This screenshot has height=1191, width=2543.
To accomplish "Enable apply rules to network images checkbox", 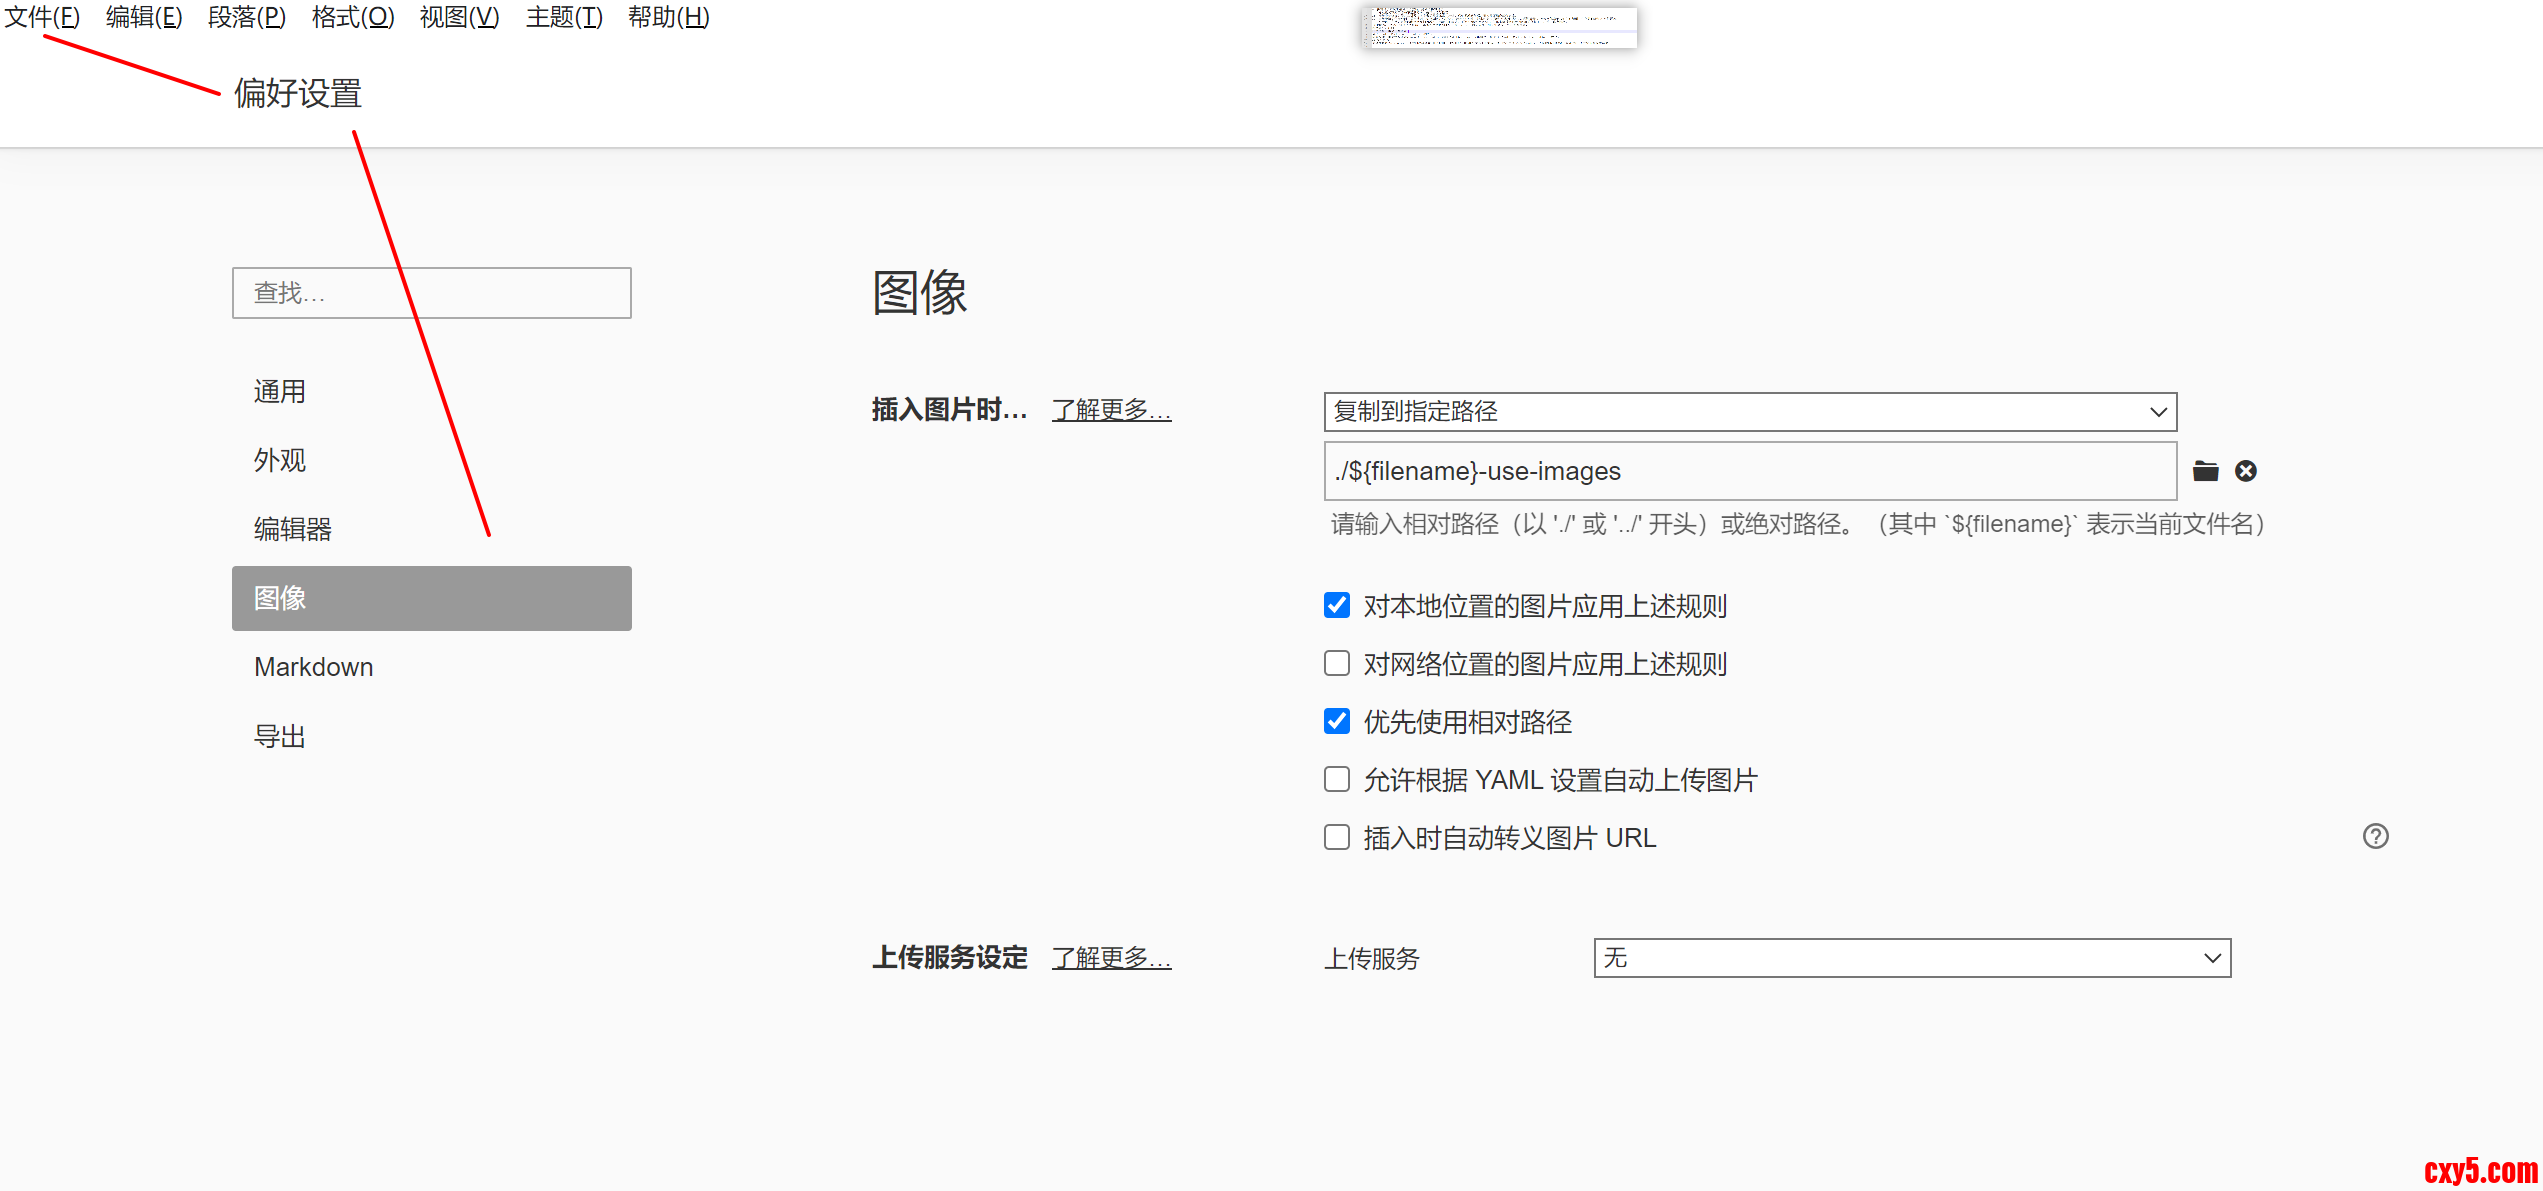I will (x=1337, y=663).
